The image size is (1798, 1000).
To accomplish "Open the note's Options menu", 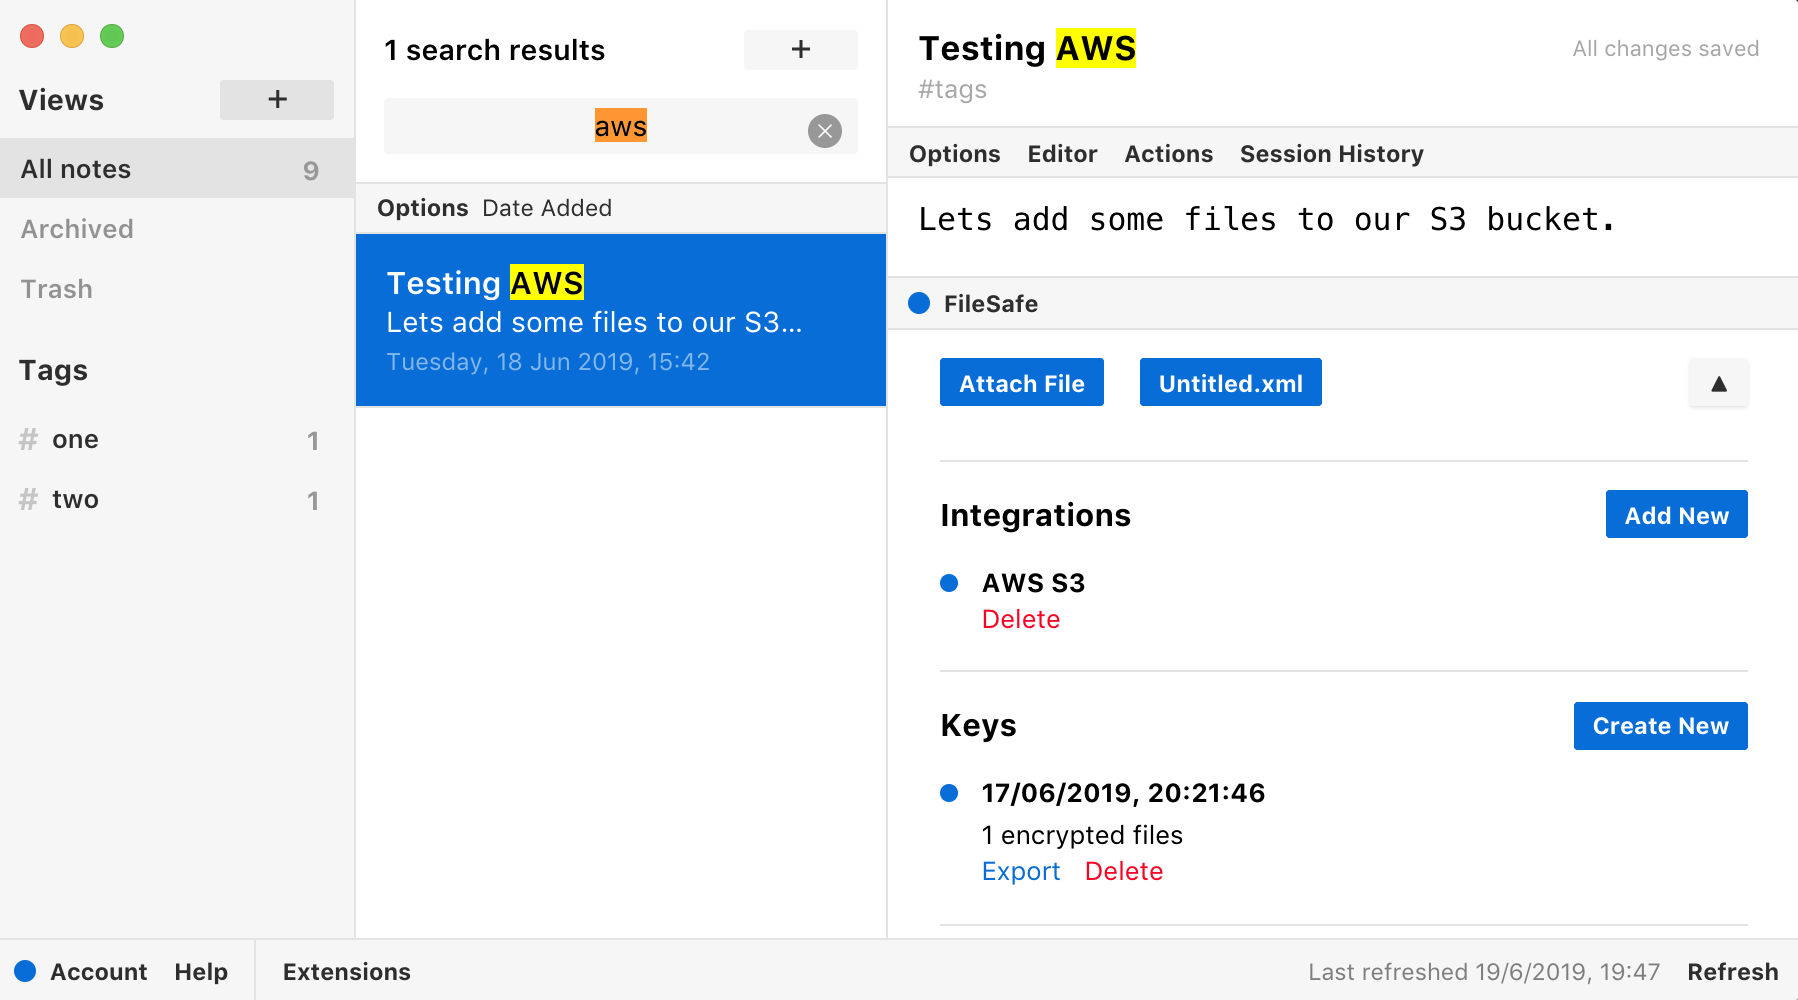I will [x=954, y=154].
